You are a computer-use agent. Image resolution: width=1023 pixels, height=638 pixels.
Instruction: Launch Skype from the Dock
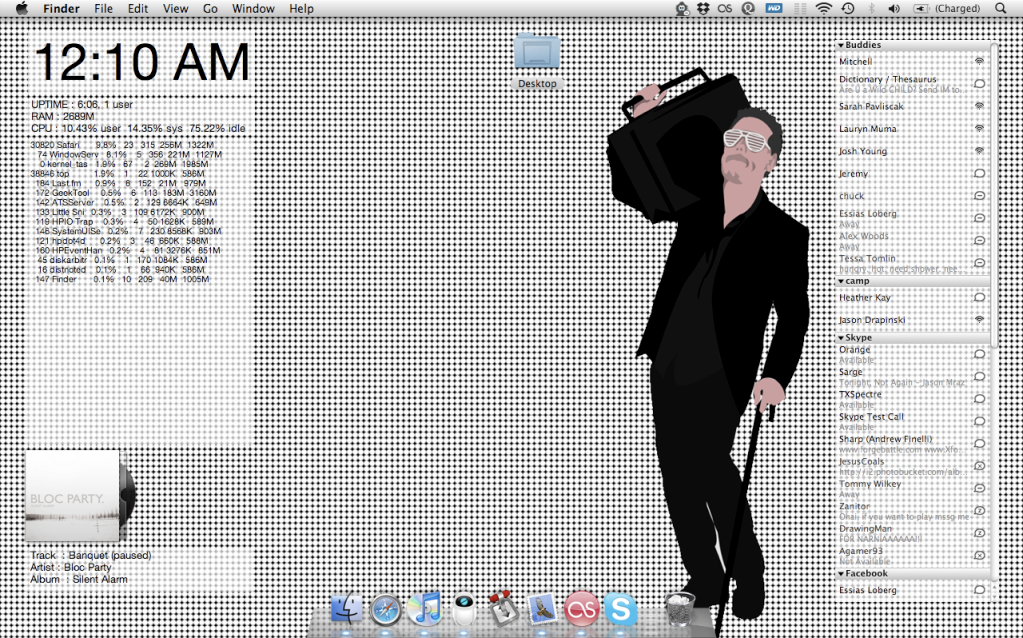620,609
